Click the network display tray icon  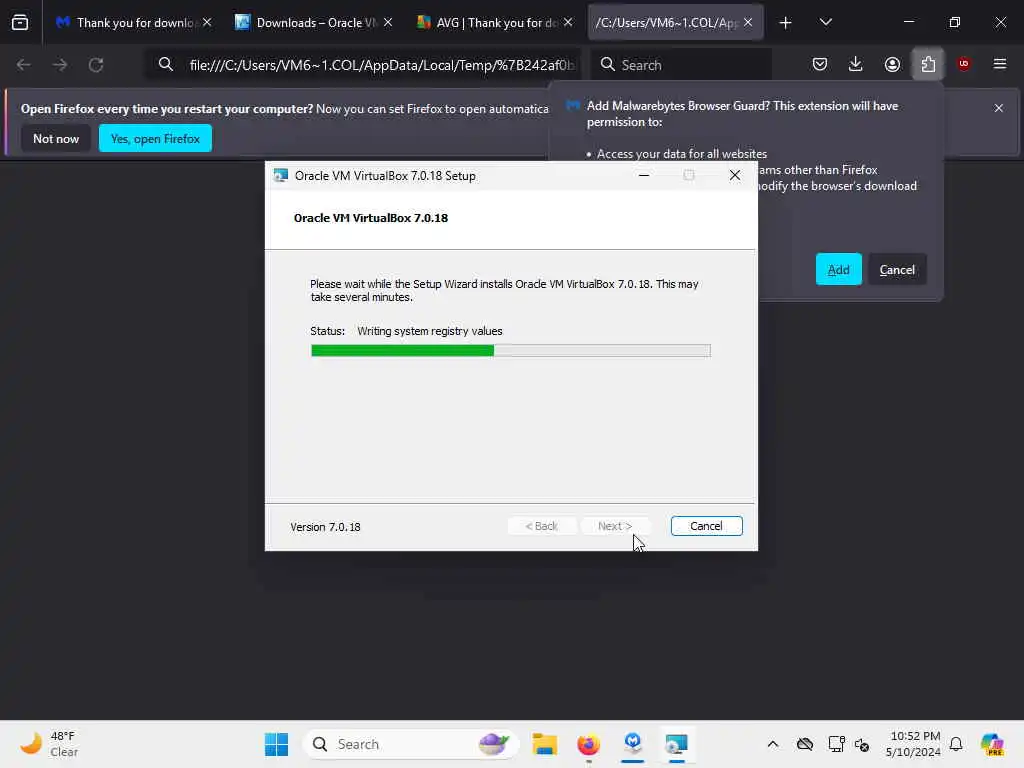[x=836, y=744]
